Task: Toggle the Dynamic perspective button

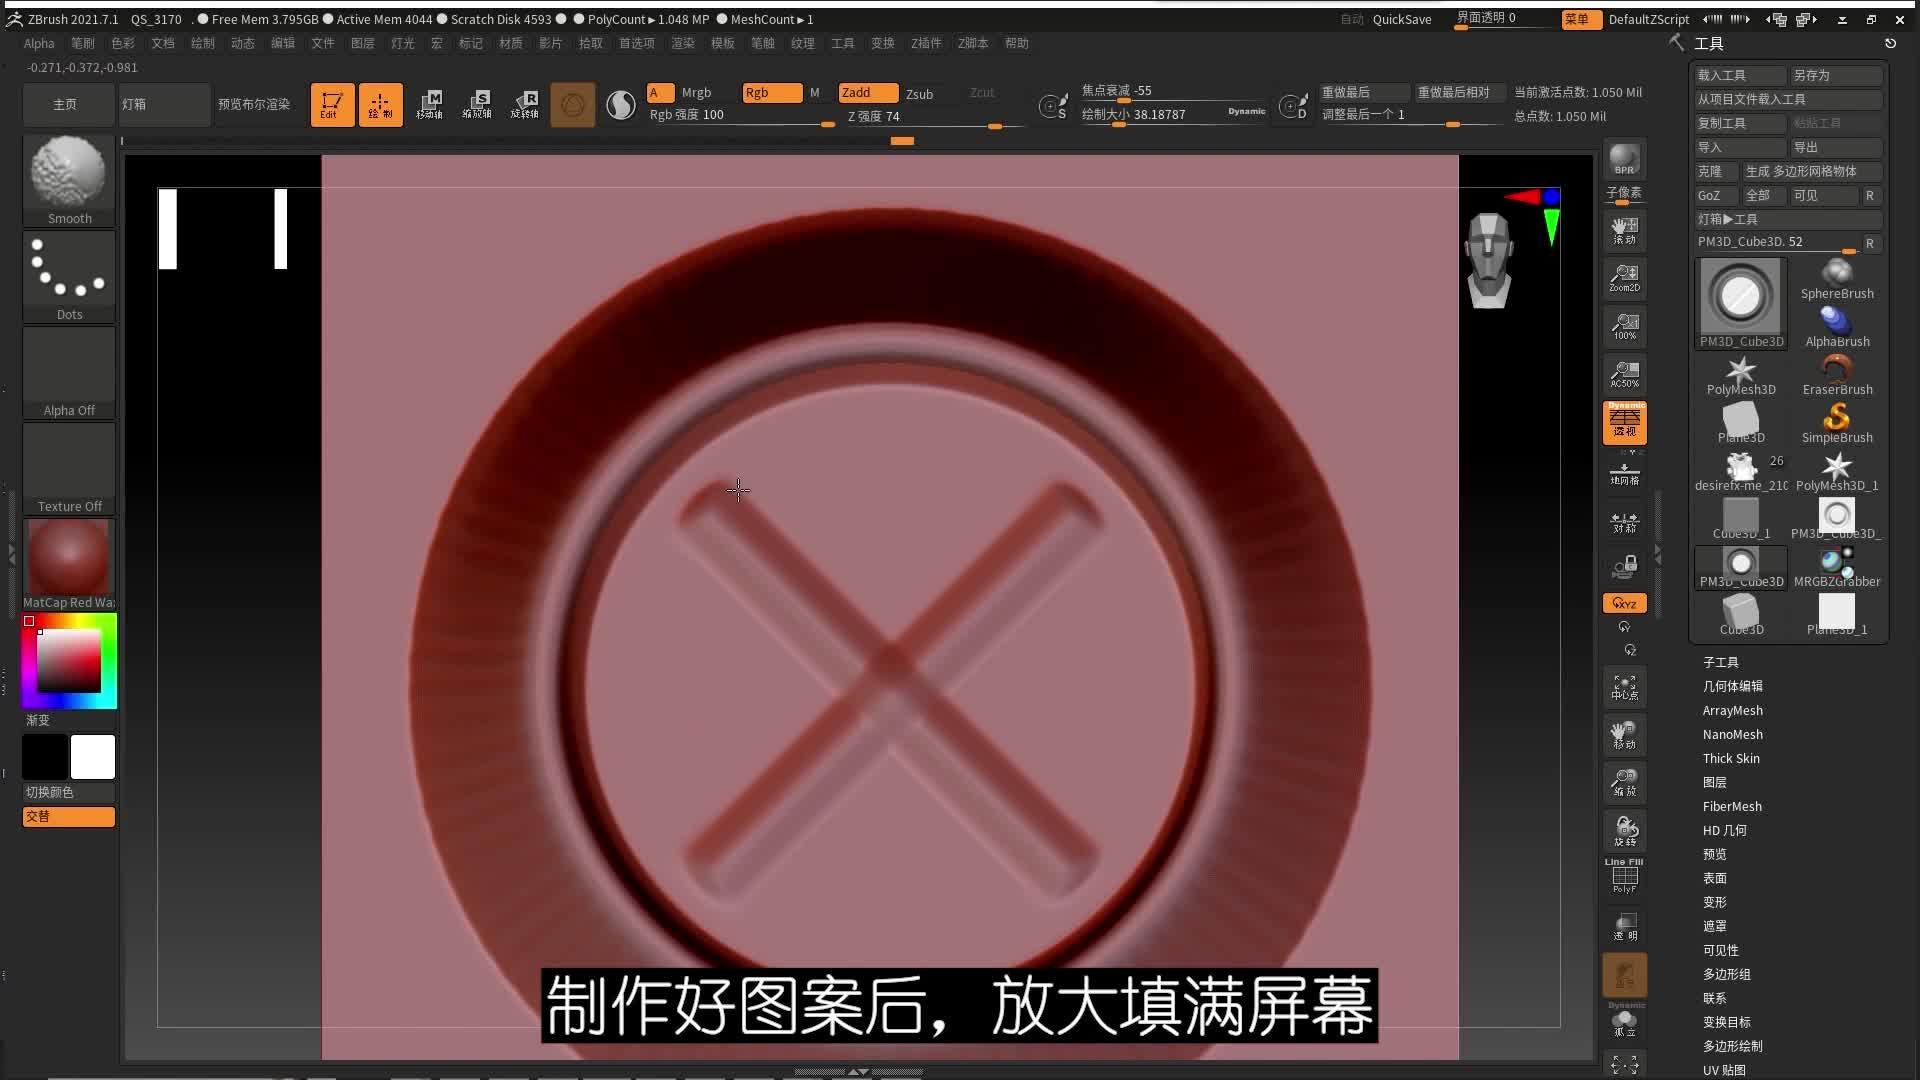Action: click(x=1624, y=422)
